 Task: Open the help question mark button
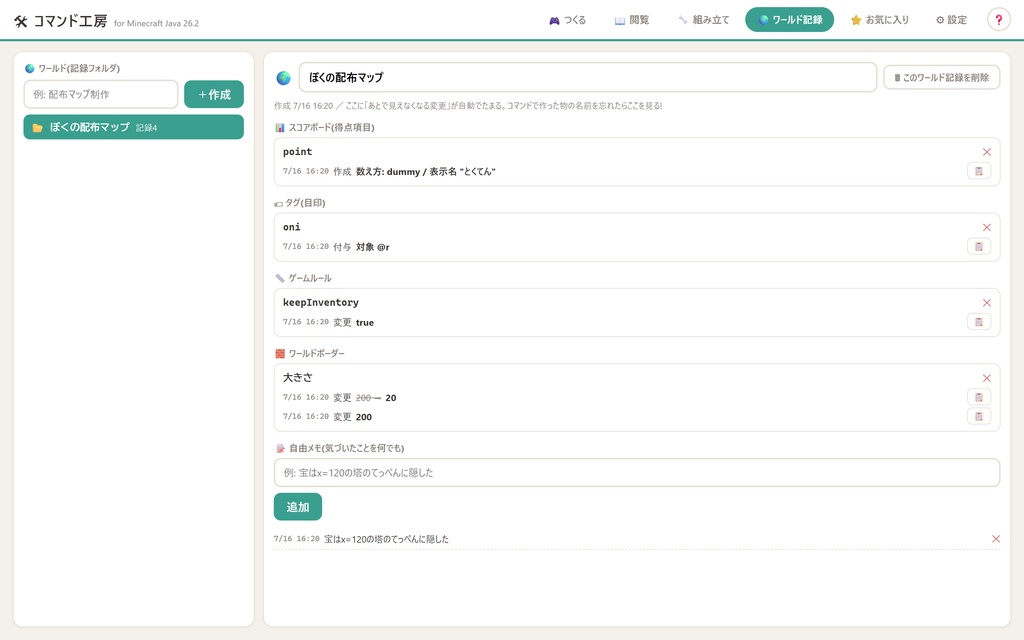tap(998, 20)
